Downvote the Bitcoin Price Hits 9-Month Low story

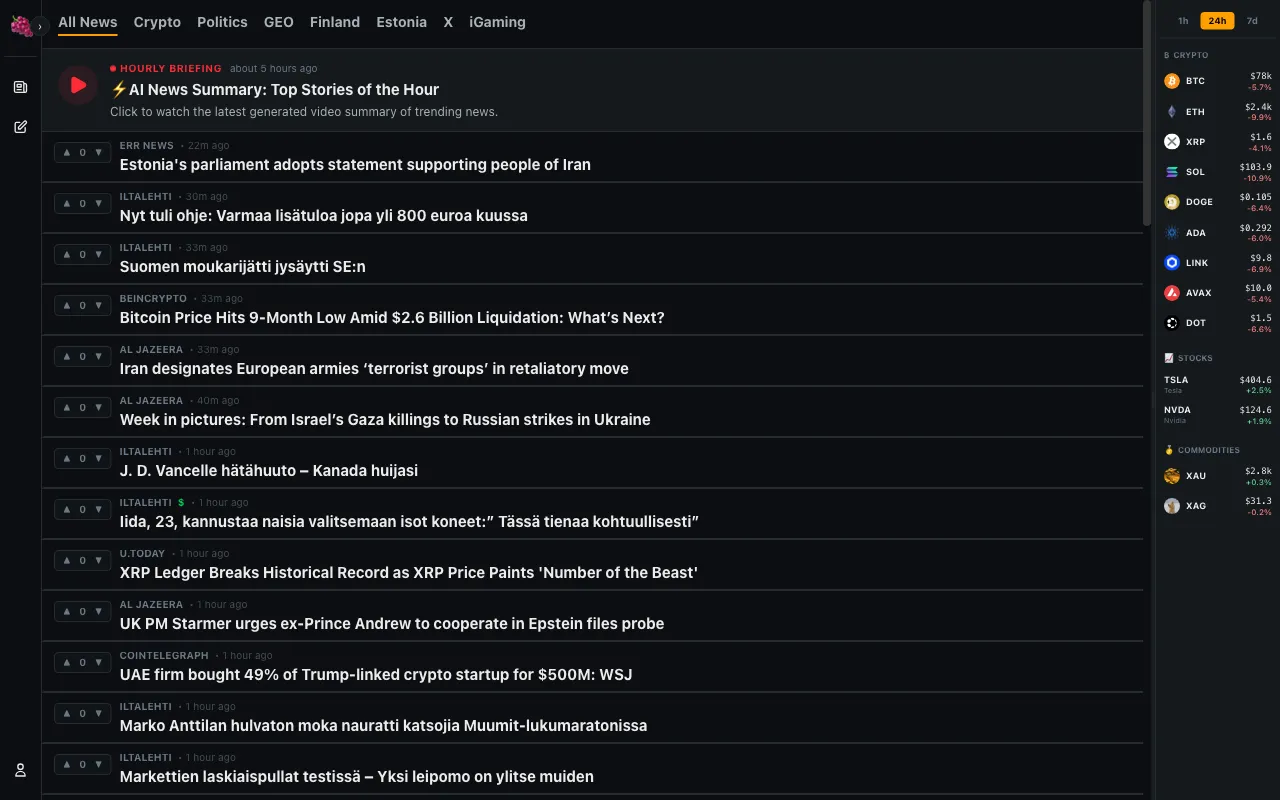point(98,306)
